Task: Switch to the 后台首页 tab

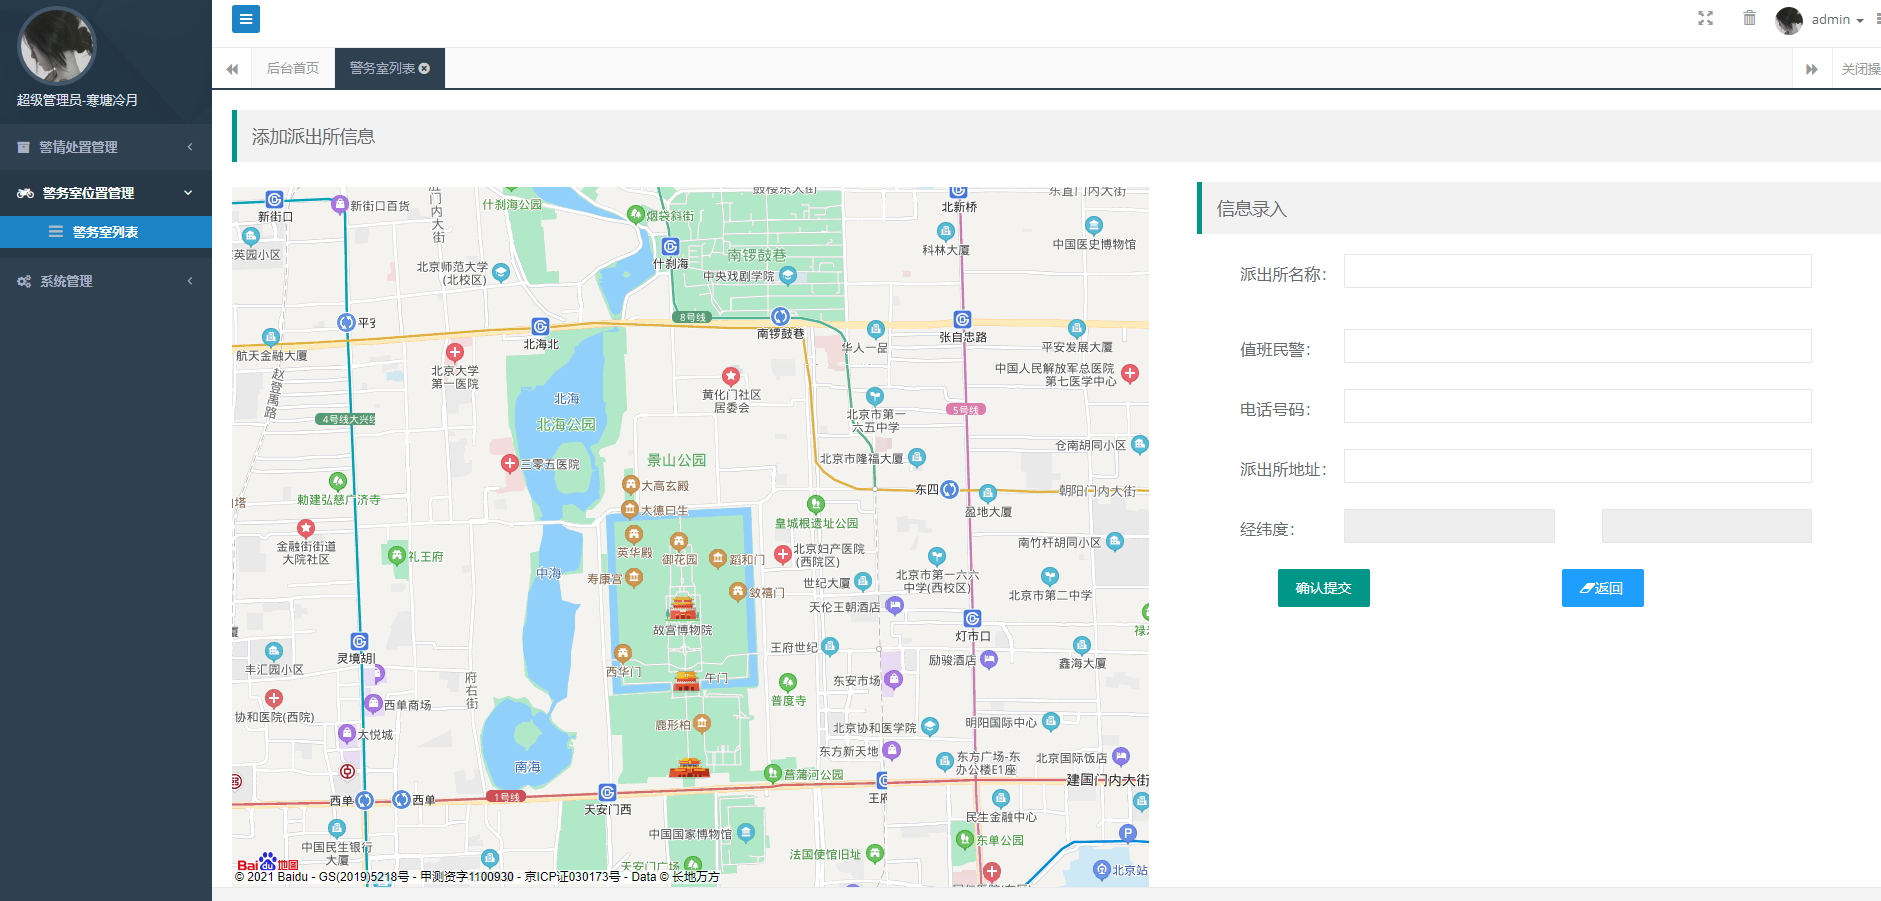Action: click(292, 68)
